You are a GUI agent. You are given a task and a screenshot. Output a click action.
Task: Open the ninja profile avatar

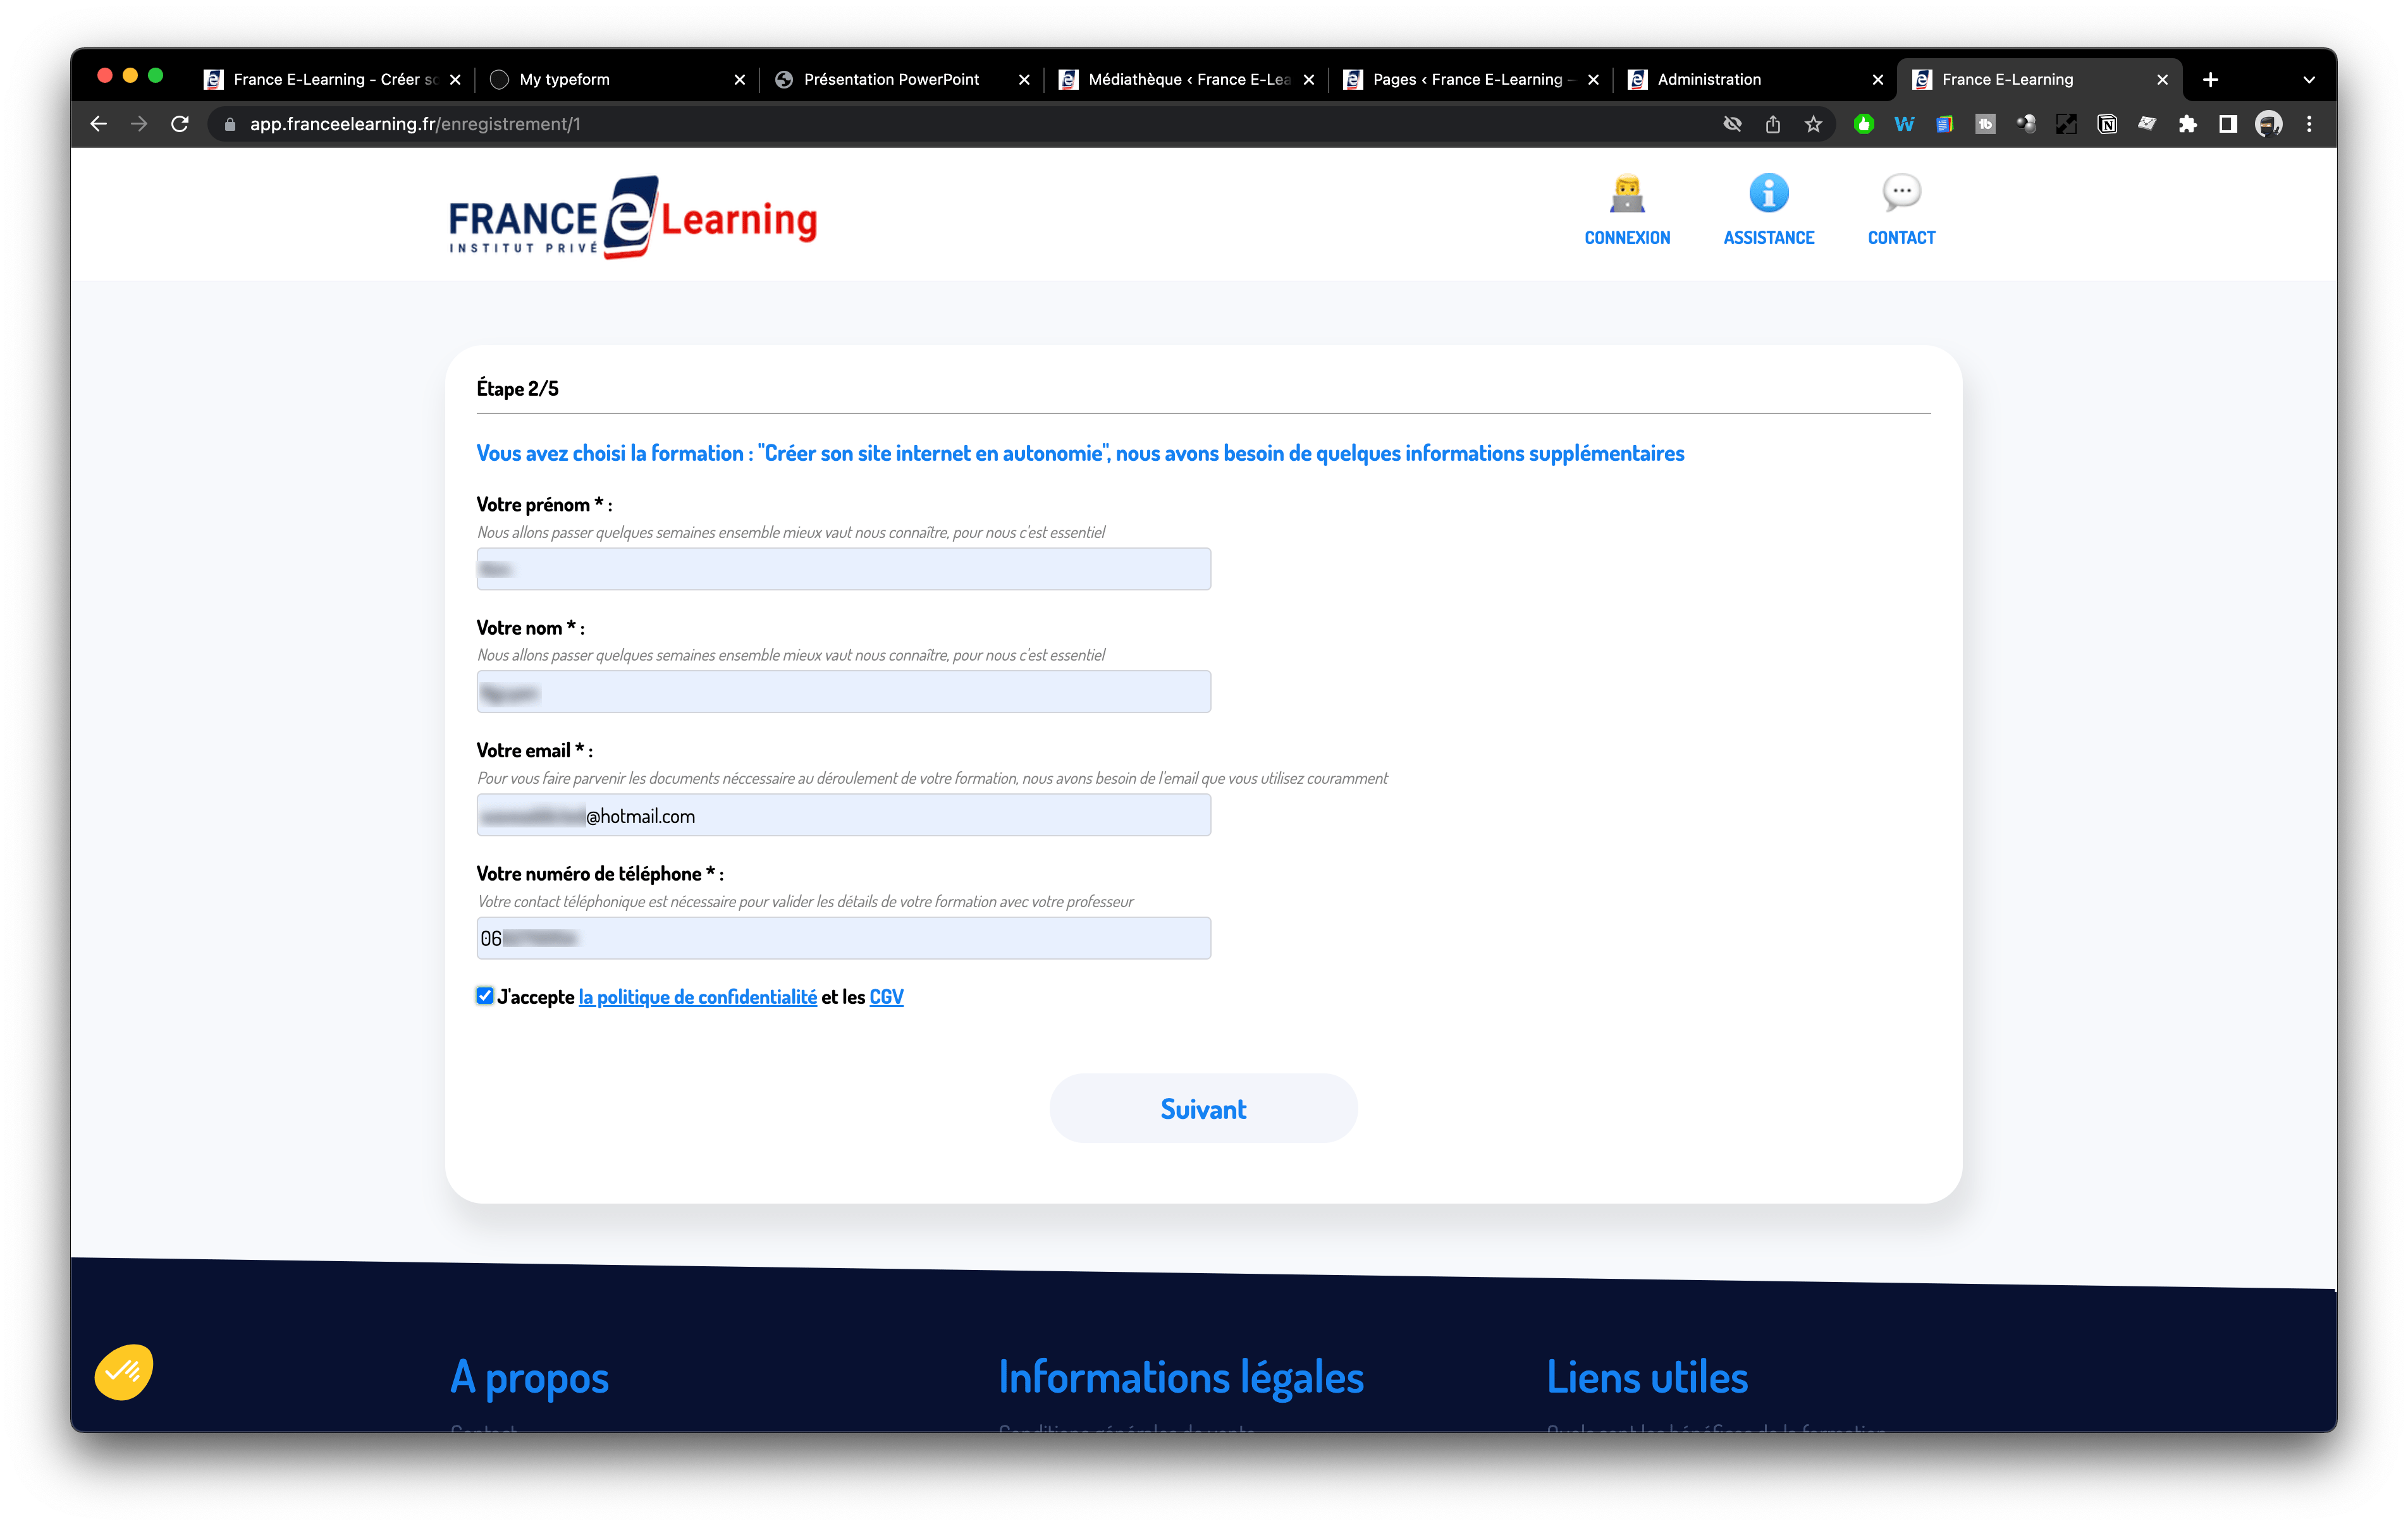2269,124
